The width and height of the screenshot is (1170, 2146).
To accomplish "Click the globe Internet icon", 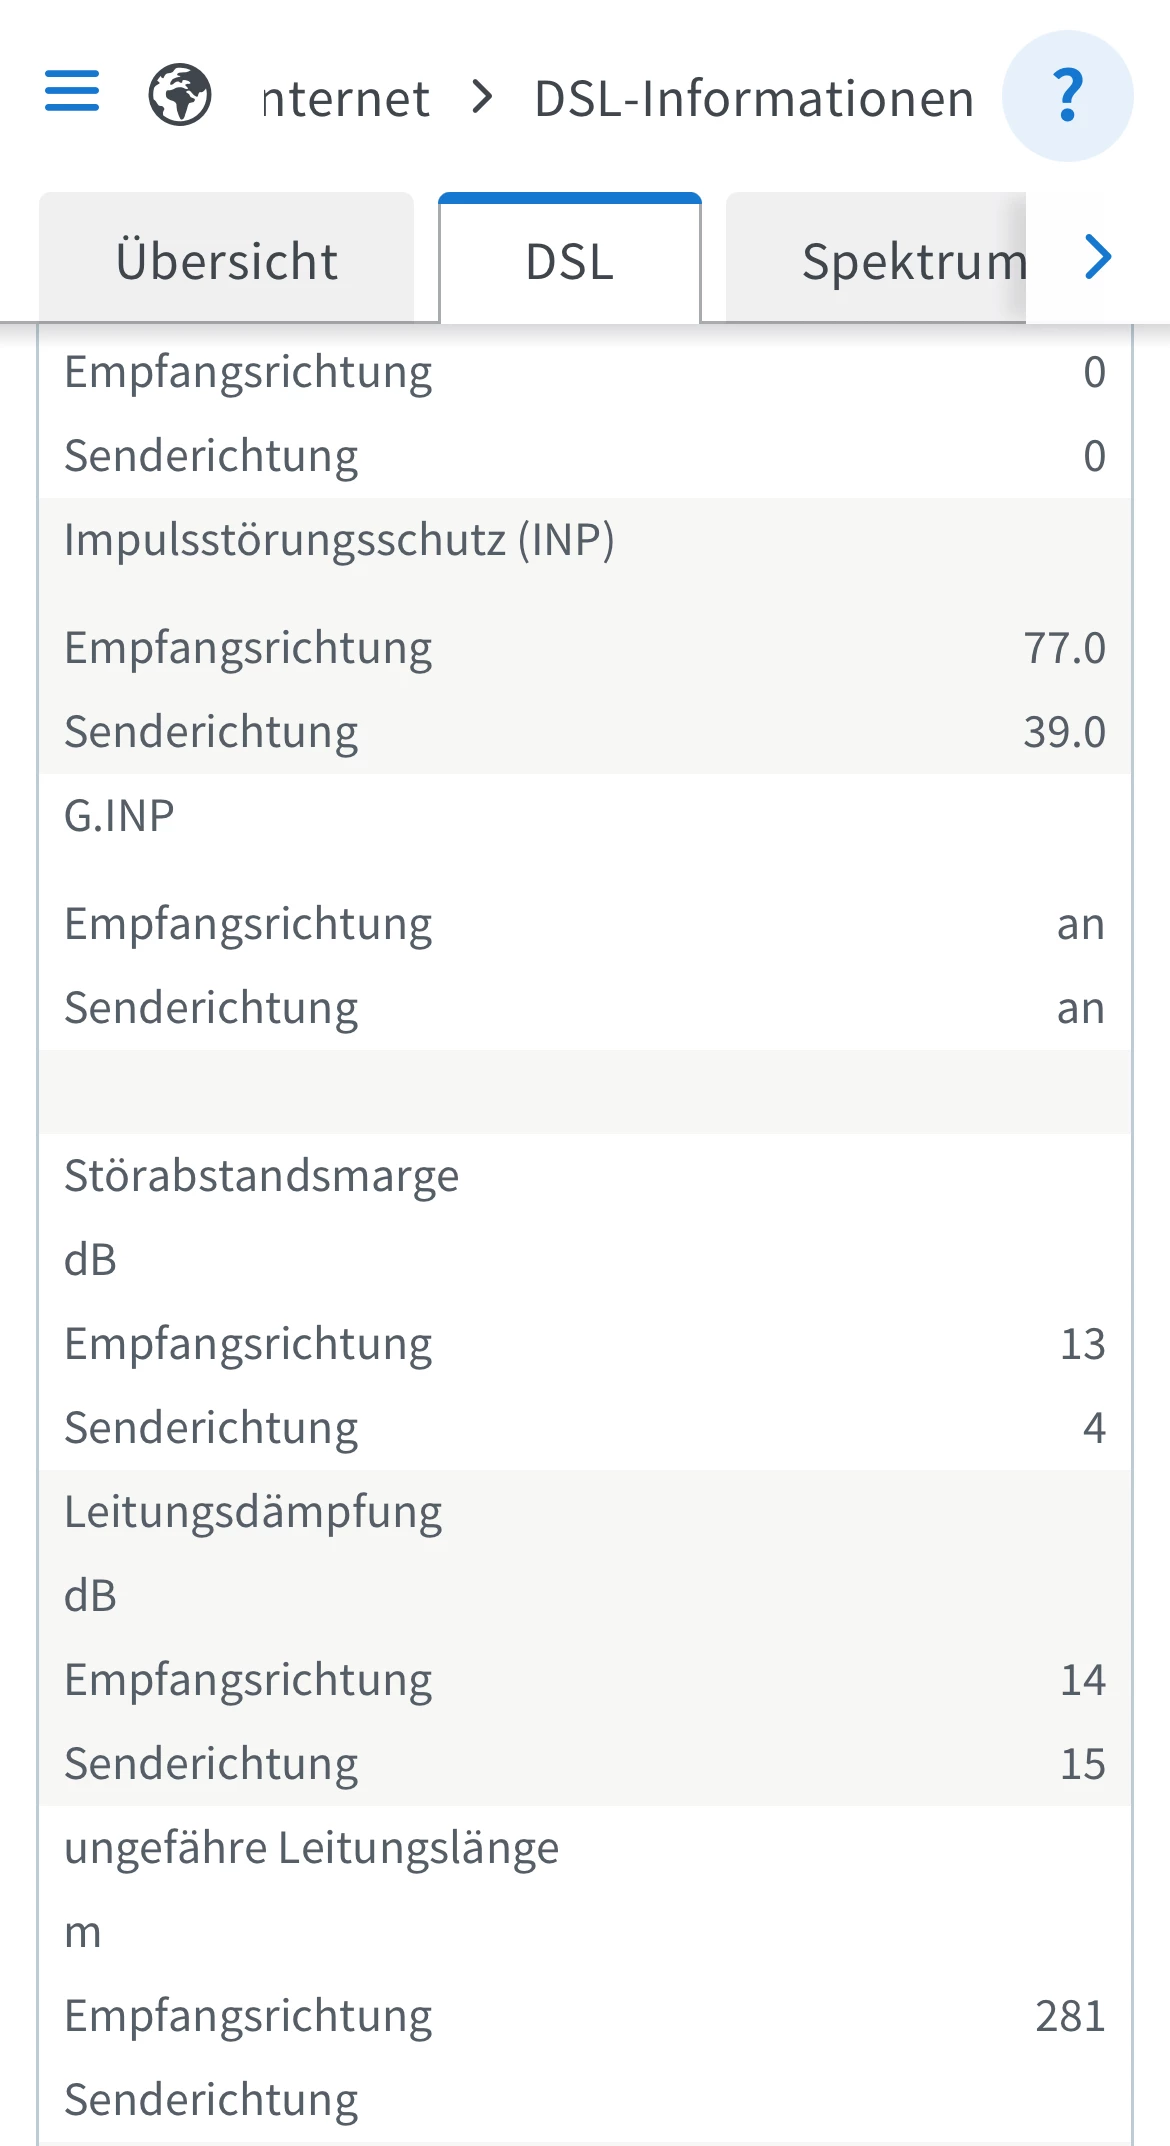I will 180,95.
